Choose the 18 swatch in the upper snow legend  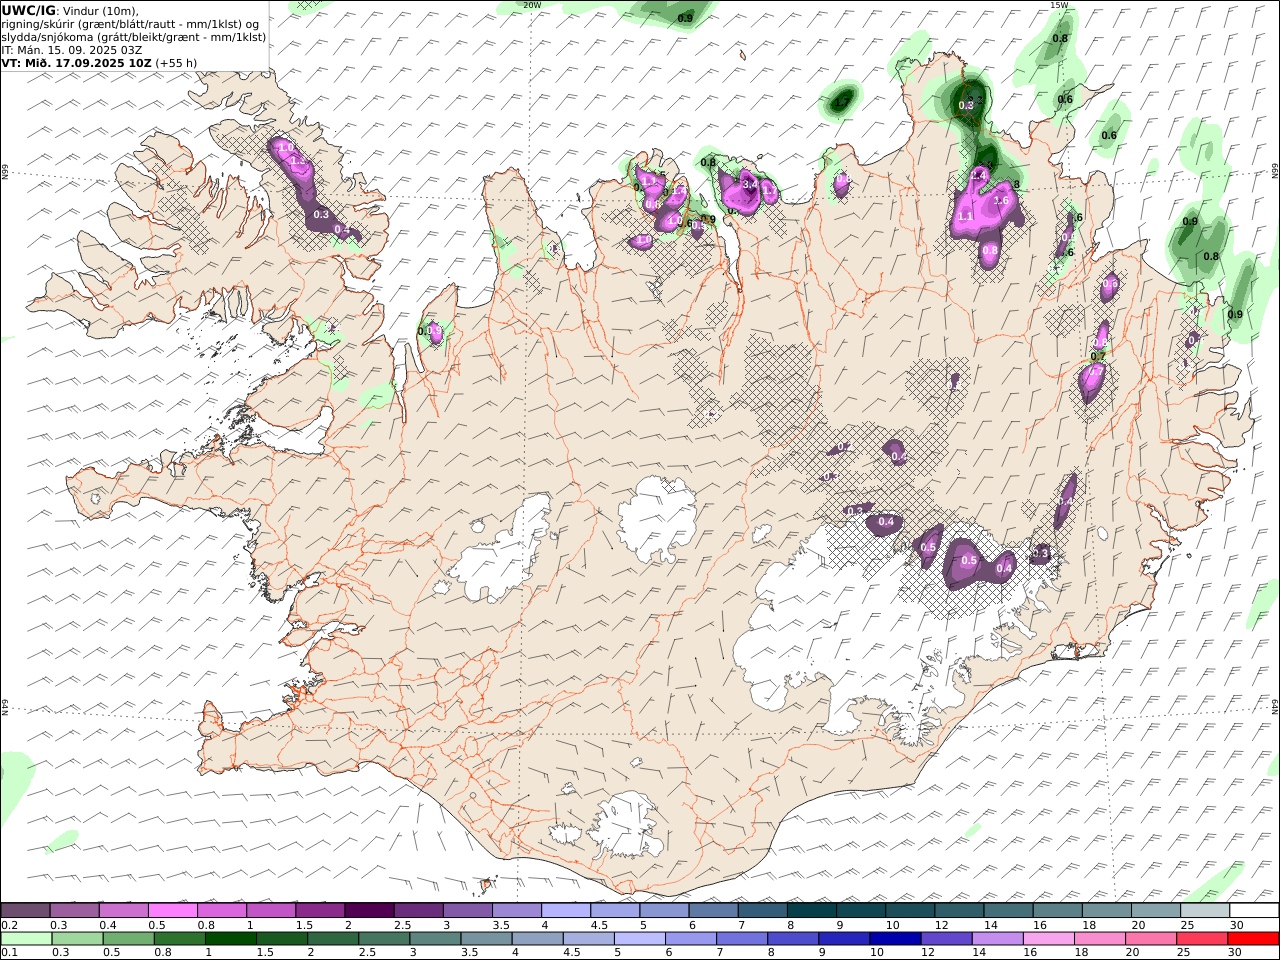tap(1106, 910)
